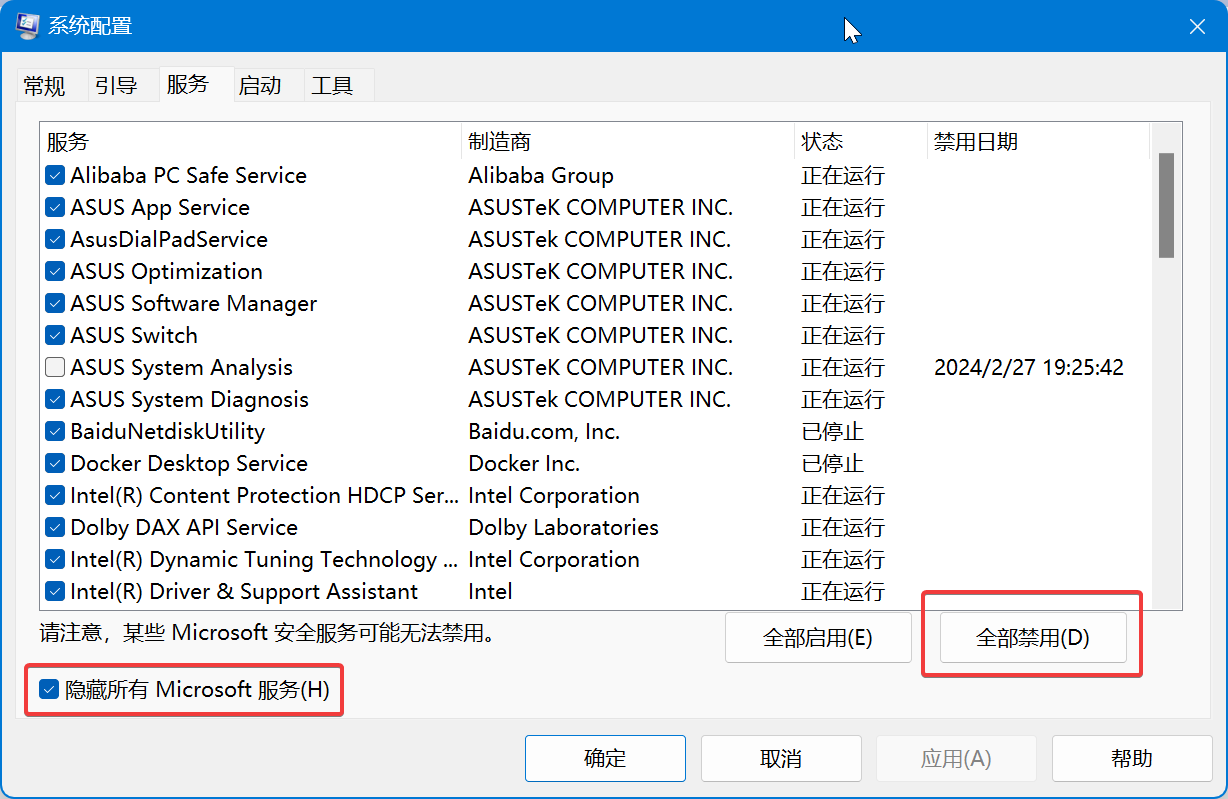
Task: Sort by 禁用日期 column header
Action: click(1038, 142)
